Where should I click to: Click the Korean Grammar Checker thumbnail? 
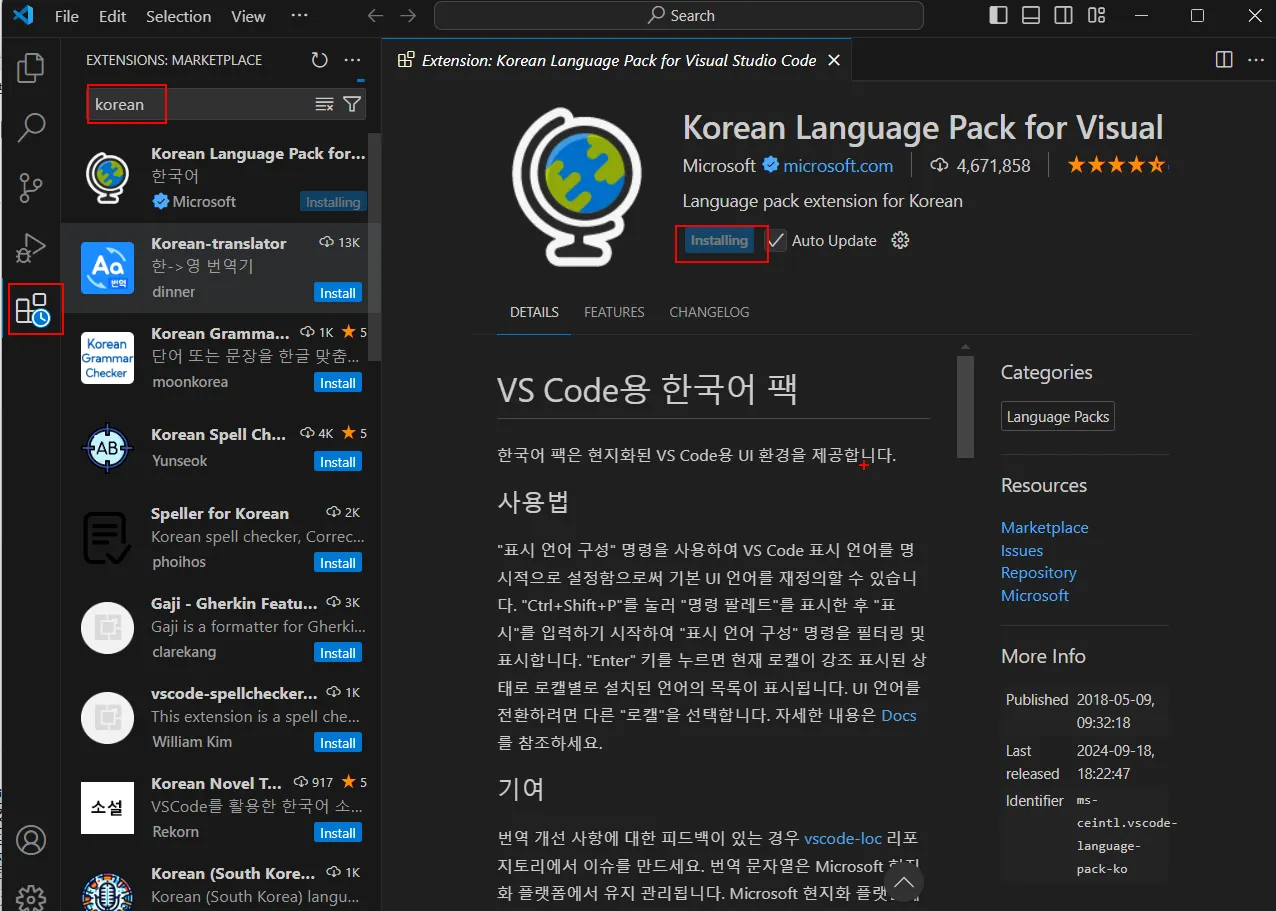coord(107,358)
